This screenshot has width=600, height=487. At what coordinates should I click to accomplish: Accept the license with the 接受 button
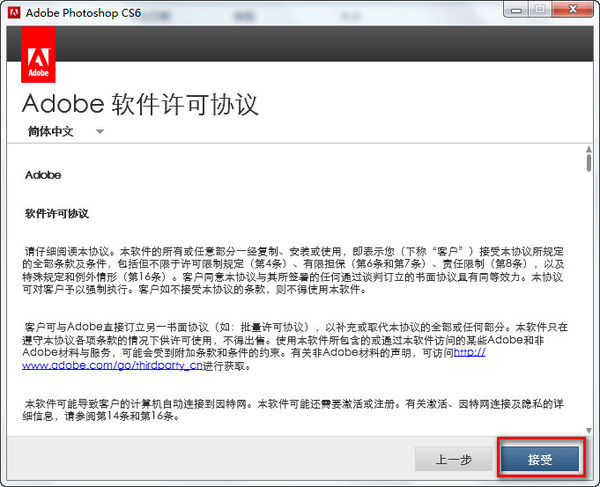tap(540, 459)
